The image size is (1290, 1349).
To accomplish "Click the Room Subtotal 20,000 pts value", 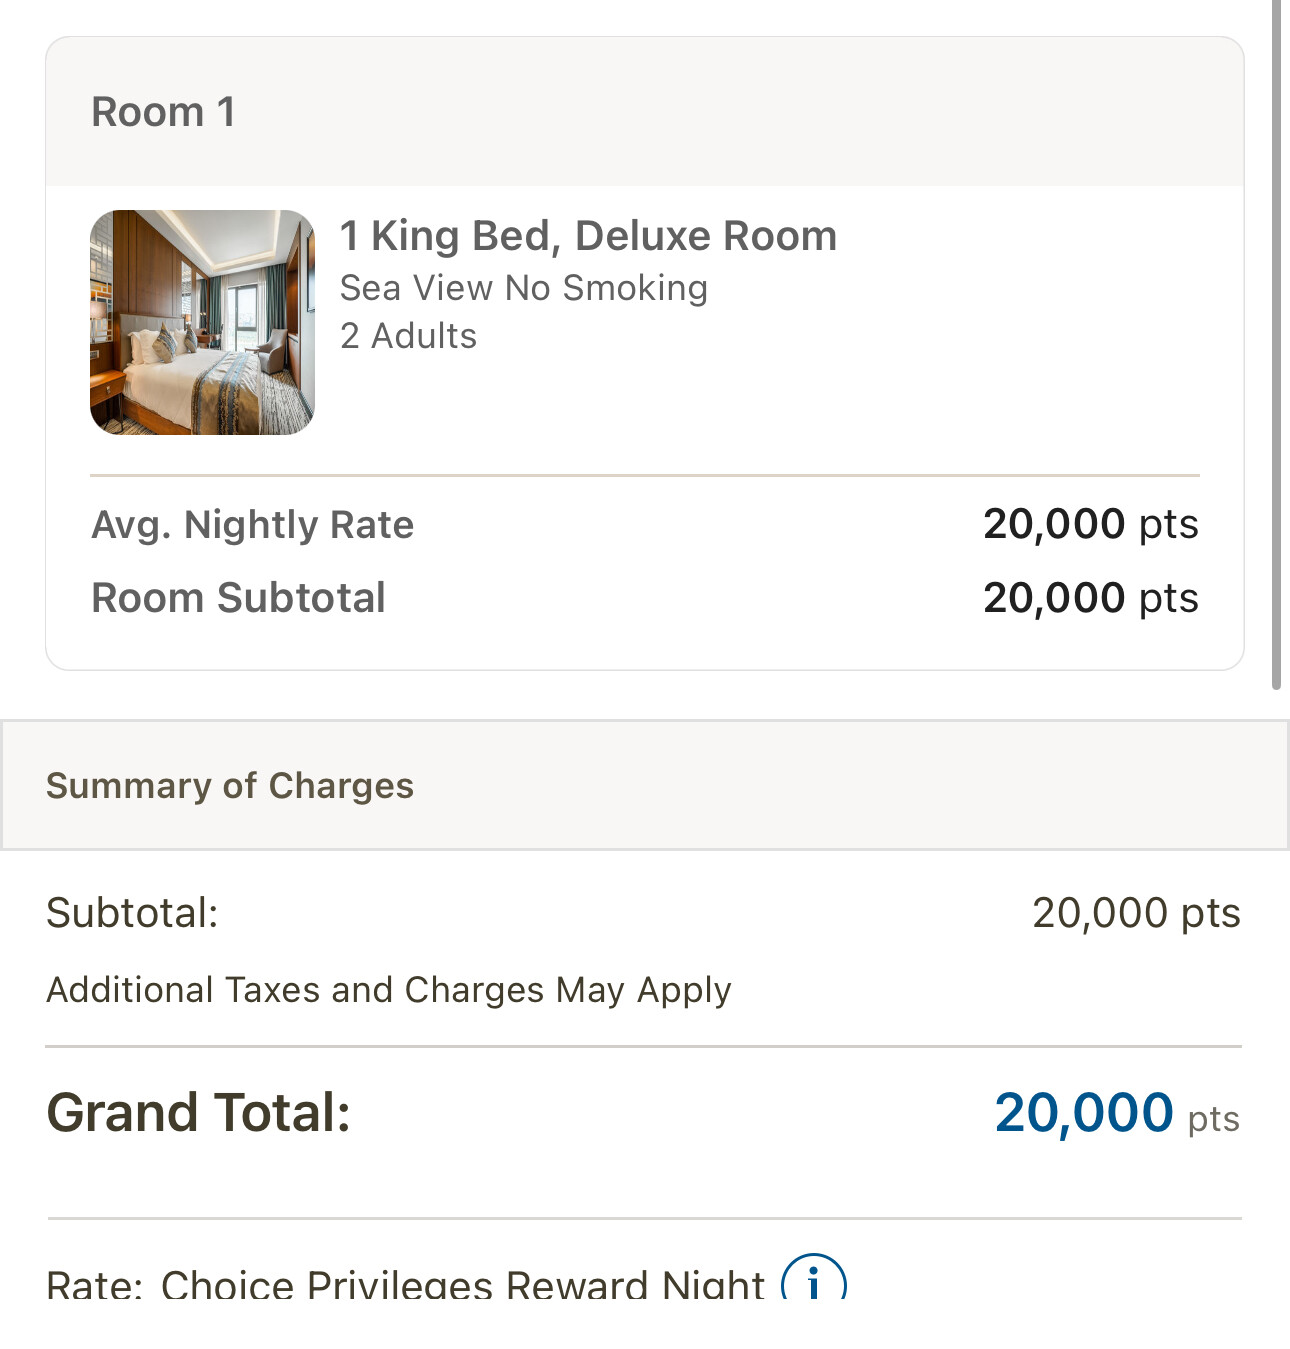I will pyautogui.click(x=1090, y=598).
